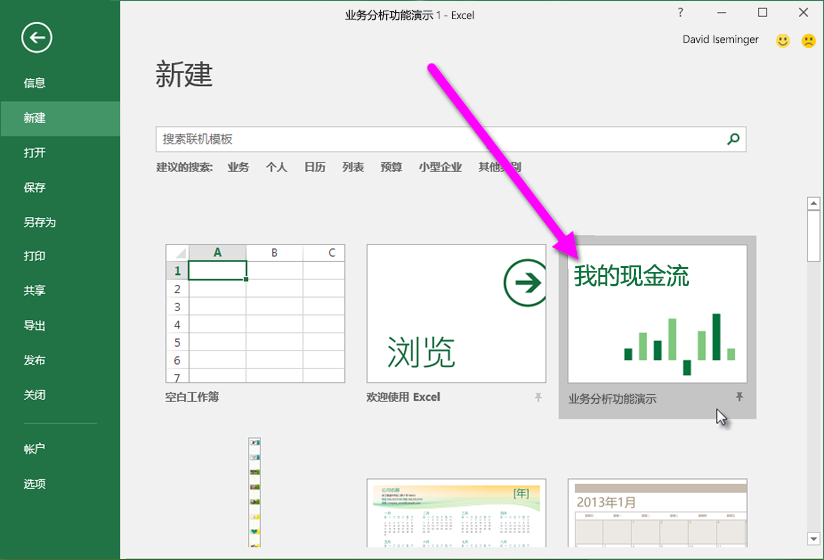Screen dimensions: 824x560
Task: Select the 空白工作簿 template thumbnail
Action: pyautogui.click(x=255, y=314)
